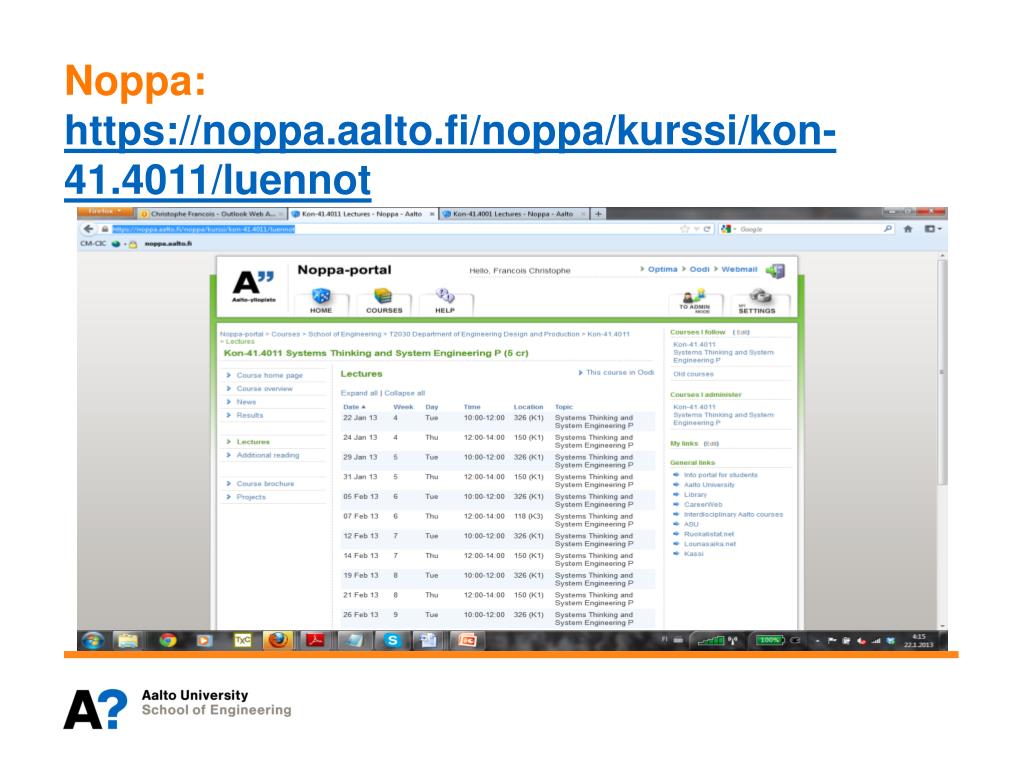
Task: Open the Kassi general link
Action: coord(694,554)
